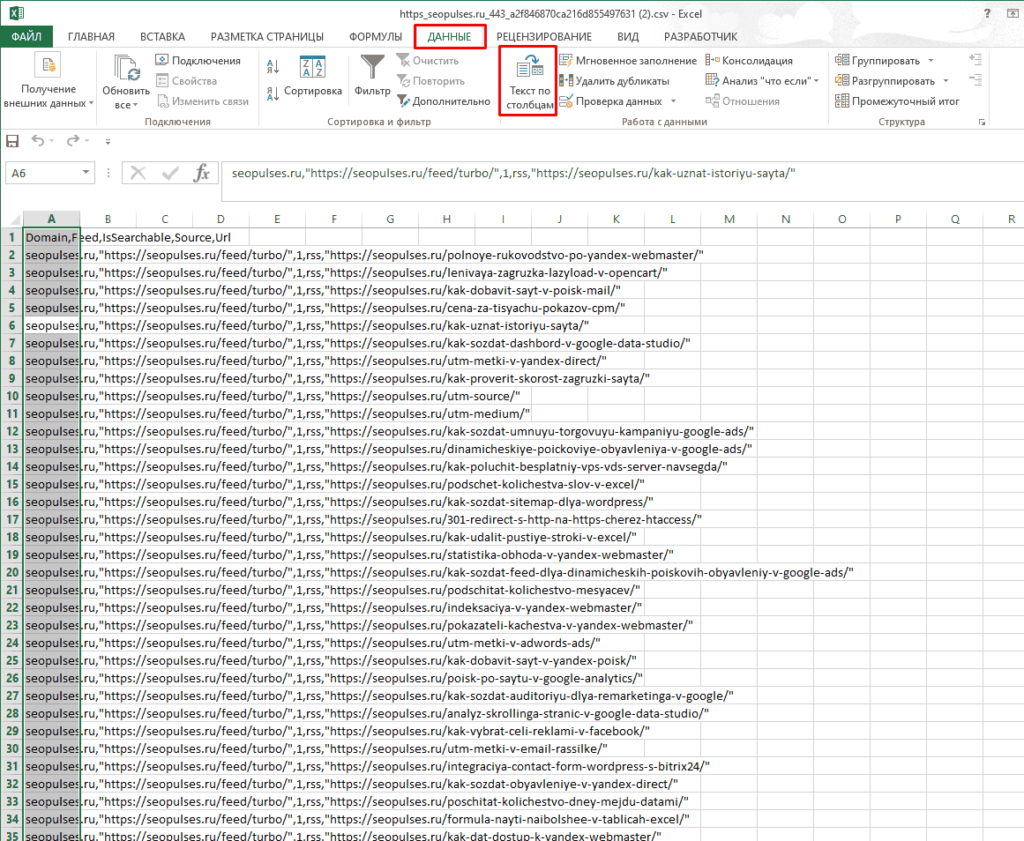This screenshot has height=841, width=1024.
Task: Open the Проверка данных dropdown arrow
Action: [x=673, y=101]
